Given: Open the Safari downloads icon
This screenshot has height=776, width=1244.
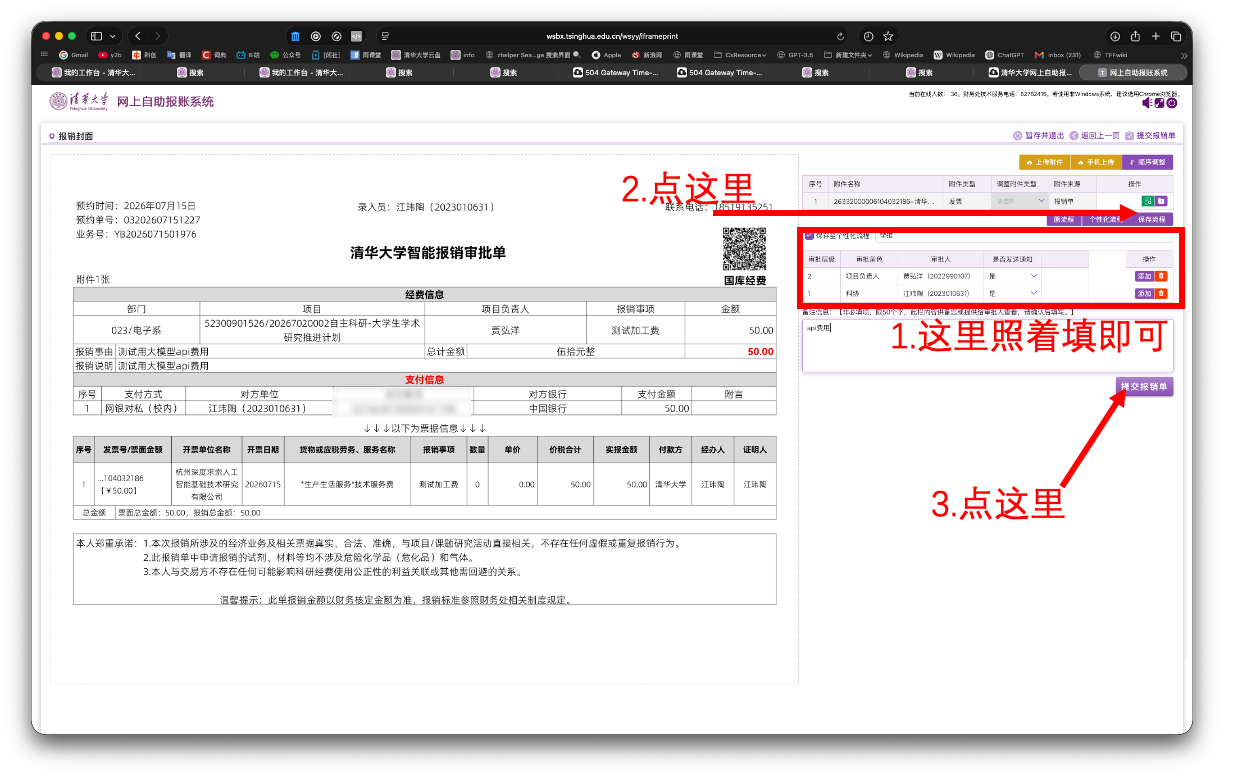Looking at the screenshot, I should tap(1116, 36).
